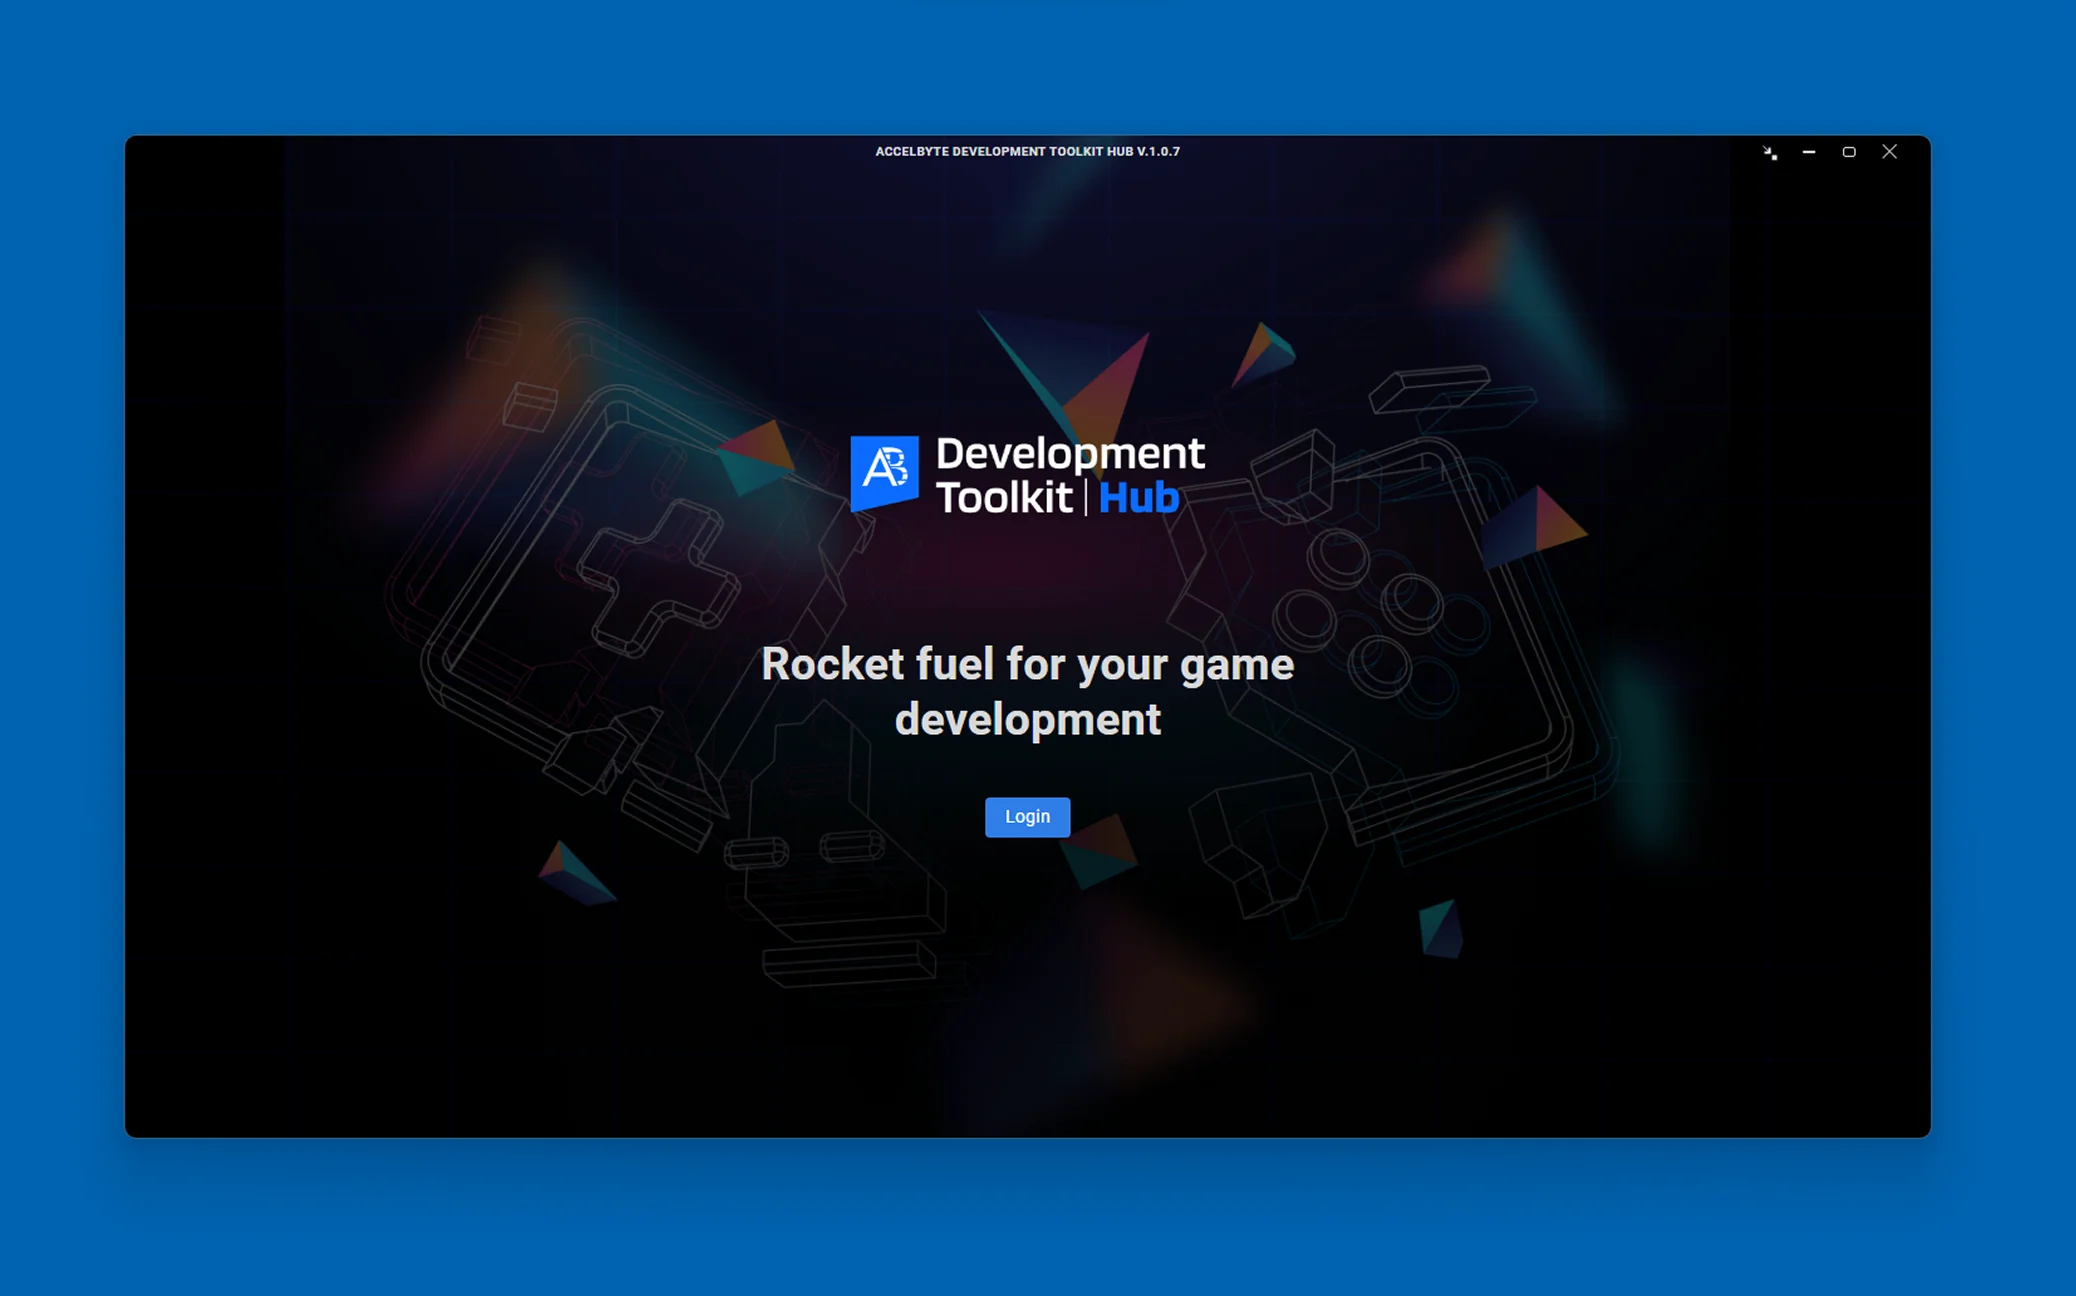Click the Development Toolkit Hub logo text

[1070, 475]
